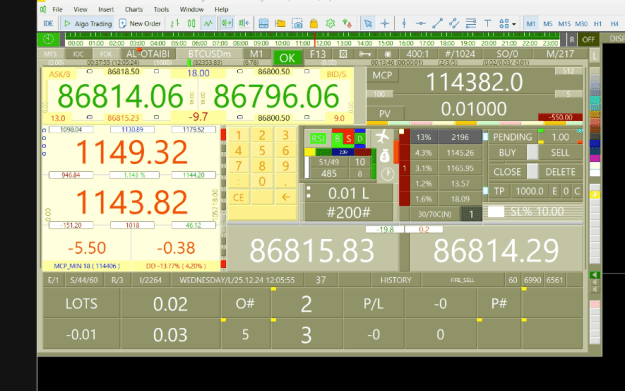Switch to M15 timeframe
This screenshot has width=625, height=391.
[x=564, y=24]
